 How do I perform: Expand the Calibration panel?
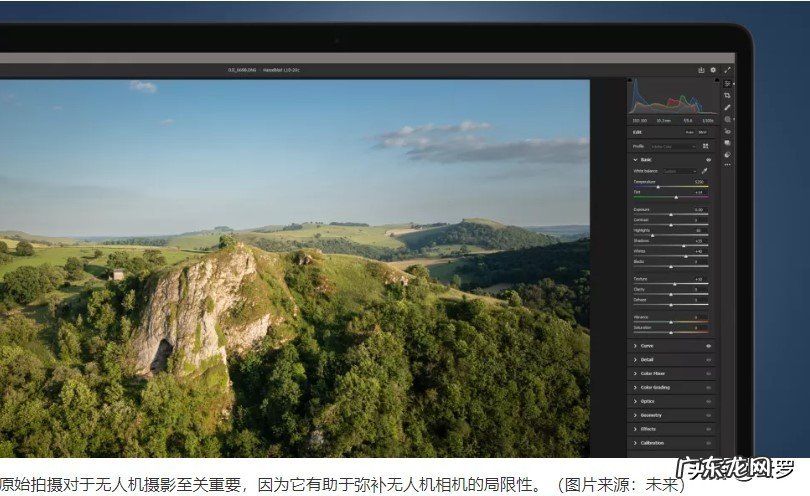[x=635, y=443]
